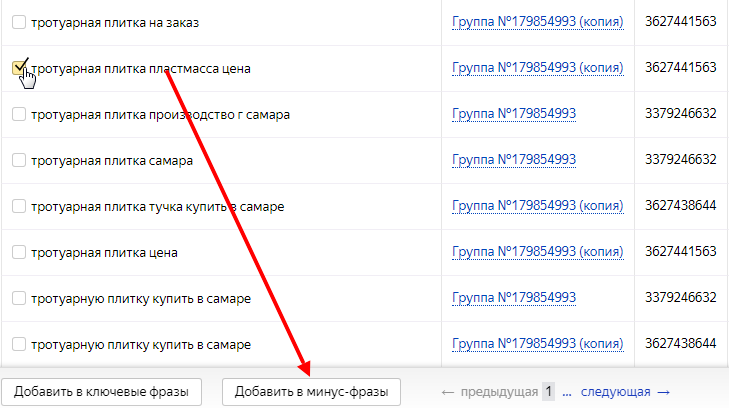
Task: Click "Добавить в ключевые фразы" button
Action: tap(101, 392)
